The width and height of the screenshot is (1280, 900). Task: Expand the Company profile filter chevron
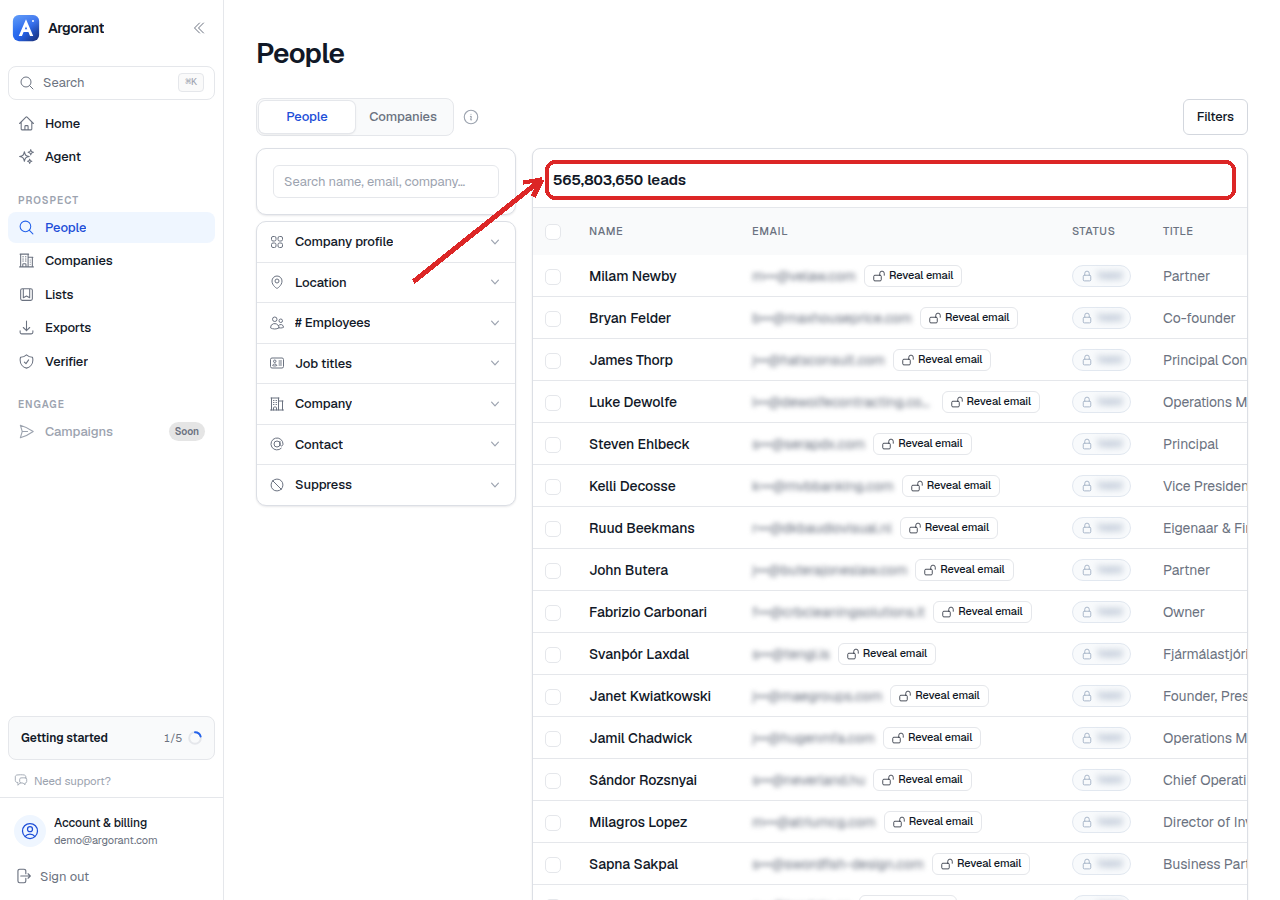pyautogui.click(x=495, y=242)
